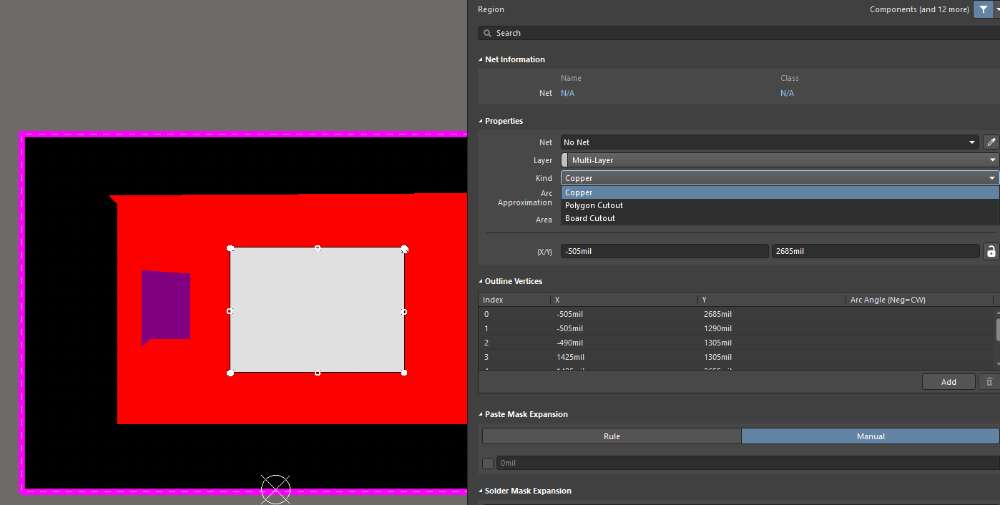Click the pencil icon beside the Net field
The width and height of the screenshot is (1000, 505).
click(x=991, y=142)
